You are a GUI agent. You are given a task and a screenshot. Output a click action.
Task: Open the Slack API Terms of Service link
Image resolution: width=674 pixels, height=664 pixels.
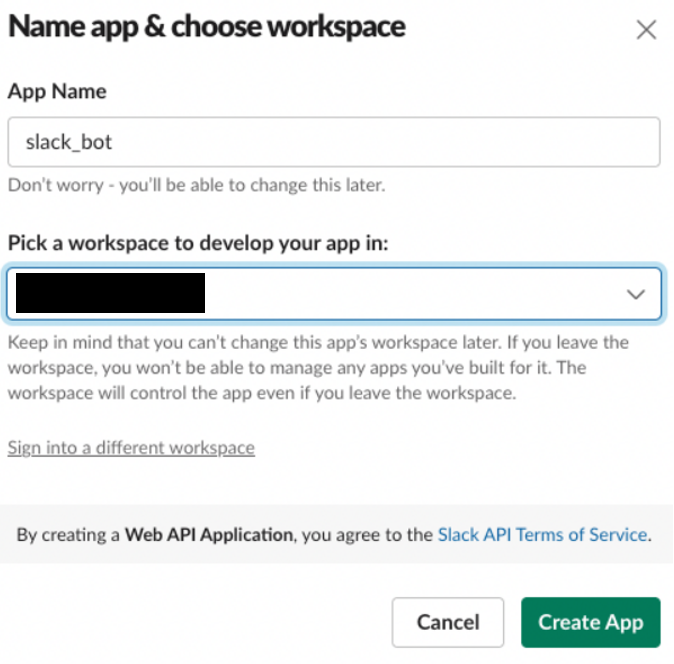(x=542, y=535)
